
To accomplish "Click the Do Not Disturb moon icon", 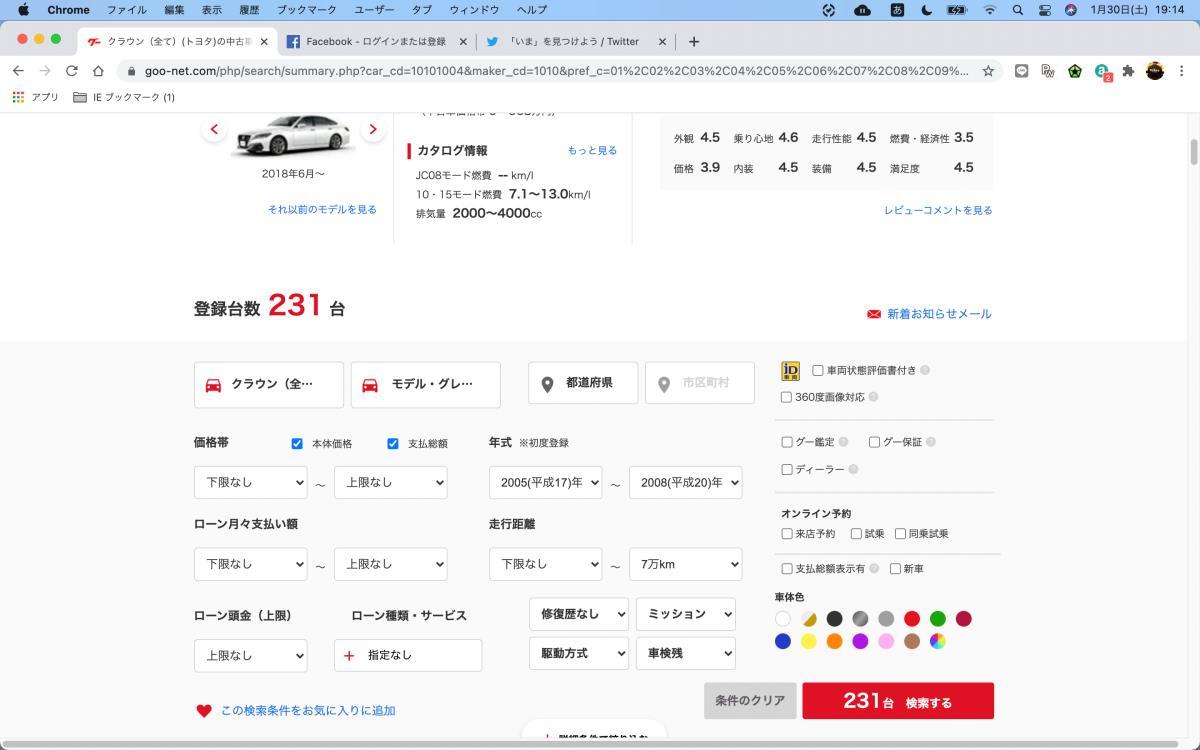I will click(926, 10).
